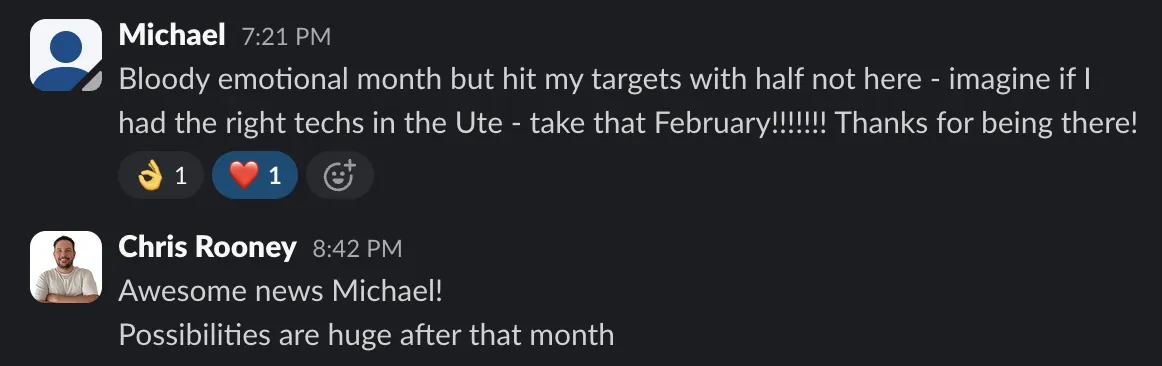The image size is (1162, 366).
Task: Open the 8:42 PM message timestamp
Action: coord(357,249)
